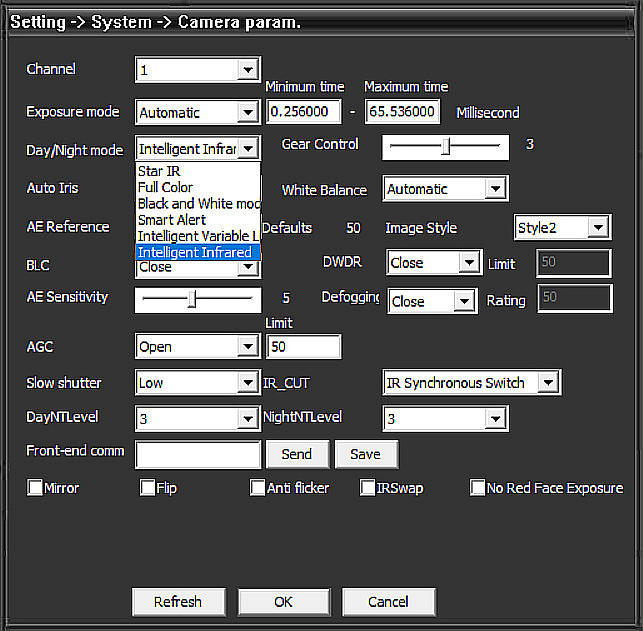The height and width of the screenshot is (631, 643).
Task: Enable Anti flicker option
Action: tap(258, 489)
